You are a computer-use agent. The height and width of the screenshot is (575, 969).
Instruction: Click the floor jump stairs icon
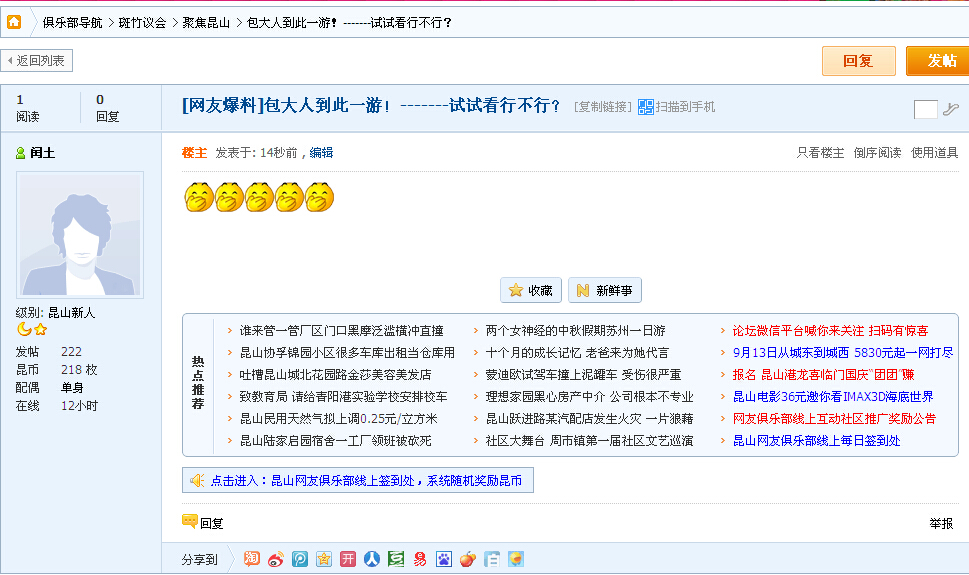950,109
